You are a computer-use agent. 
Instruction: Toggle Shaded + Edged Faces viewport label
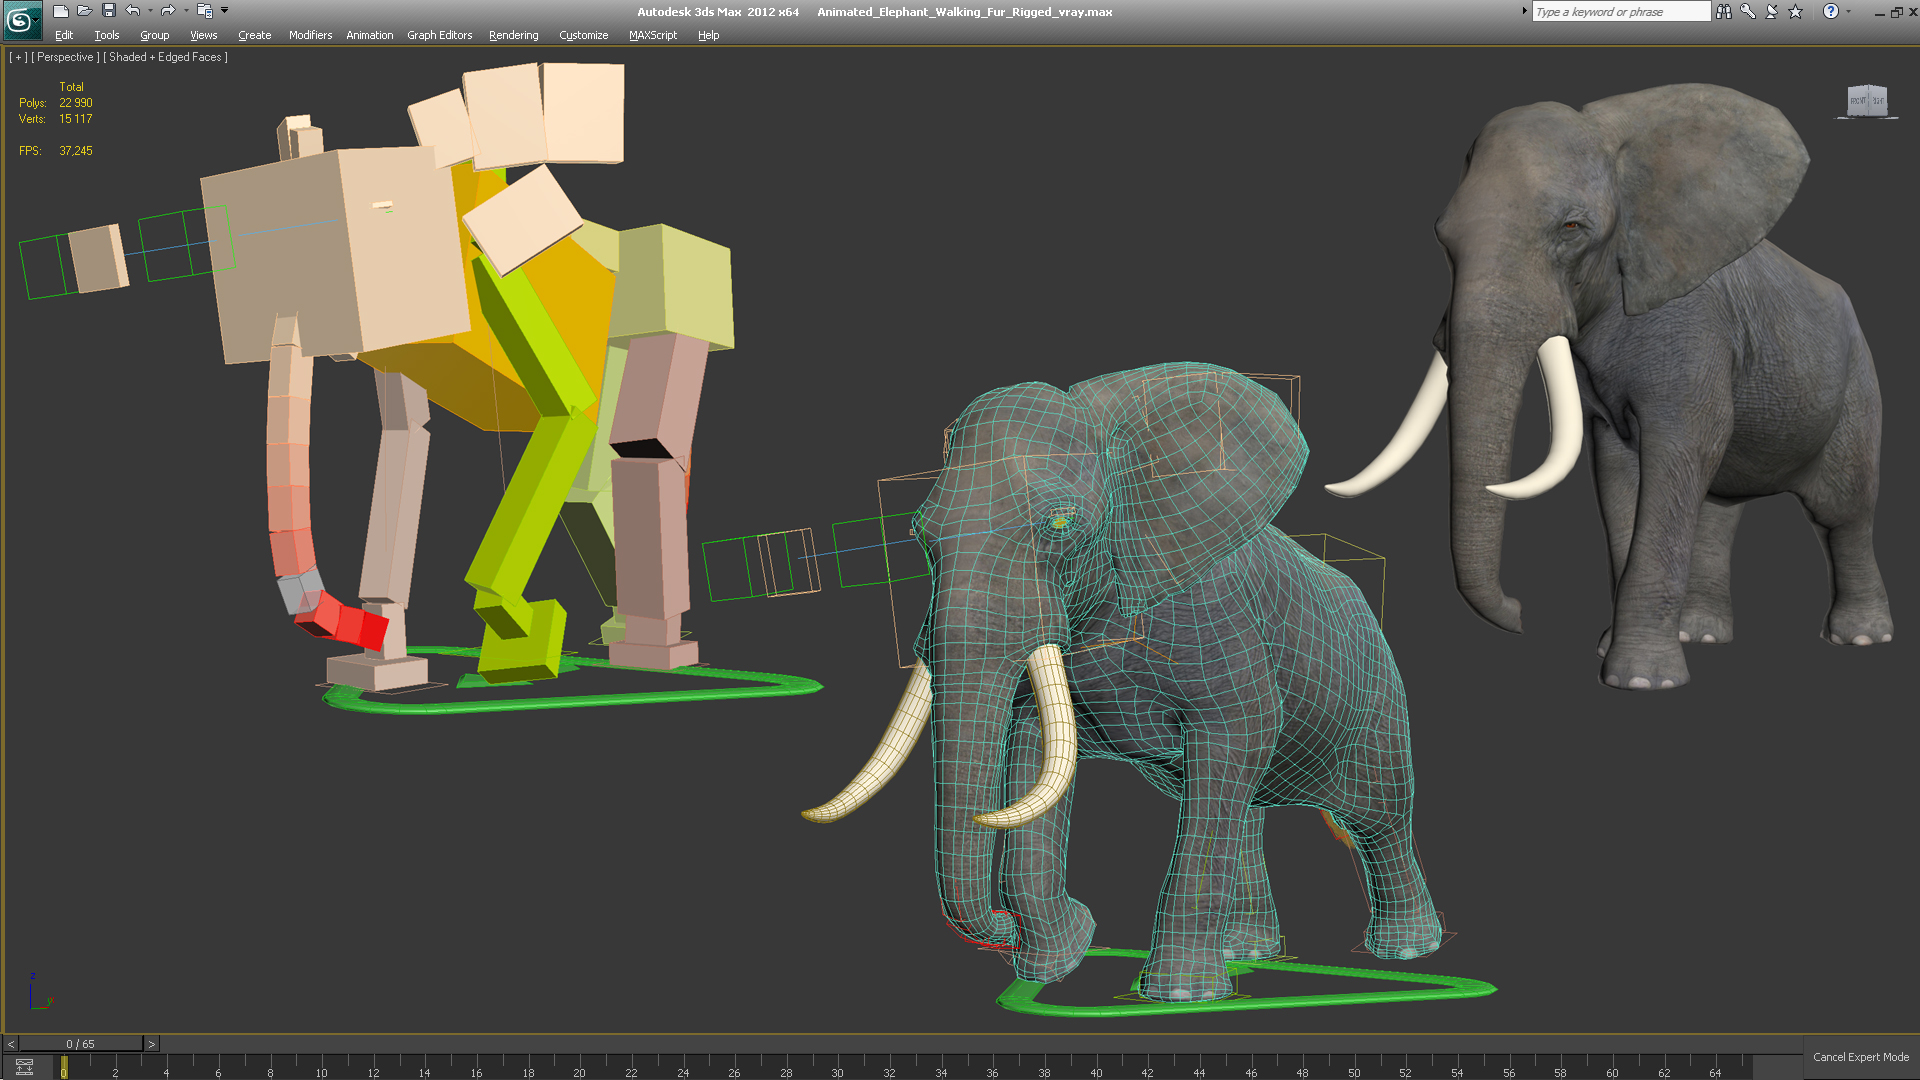(x=165, y=57)
